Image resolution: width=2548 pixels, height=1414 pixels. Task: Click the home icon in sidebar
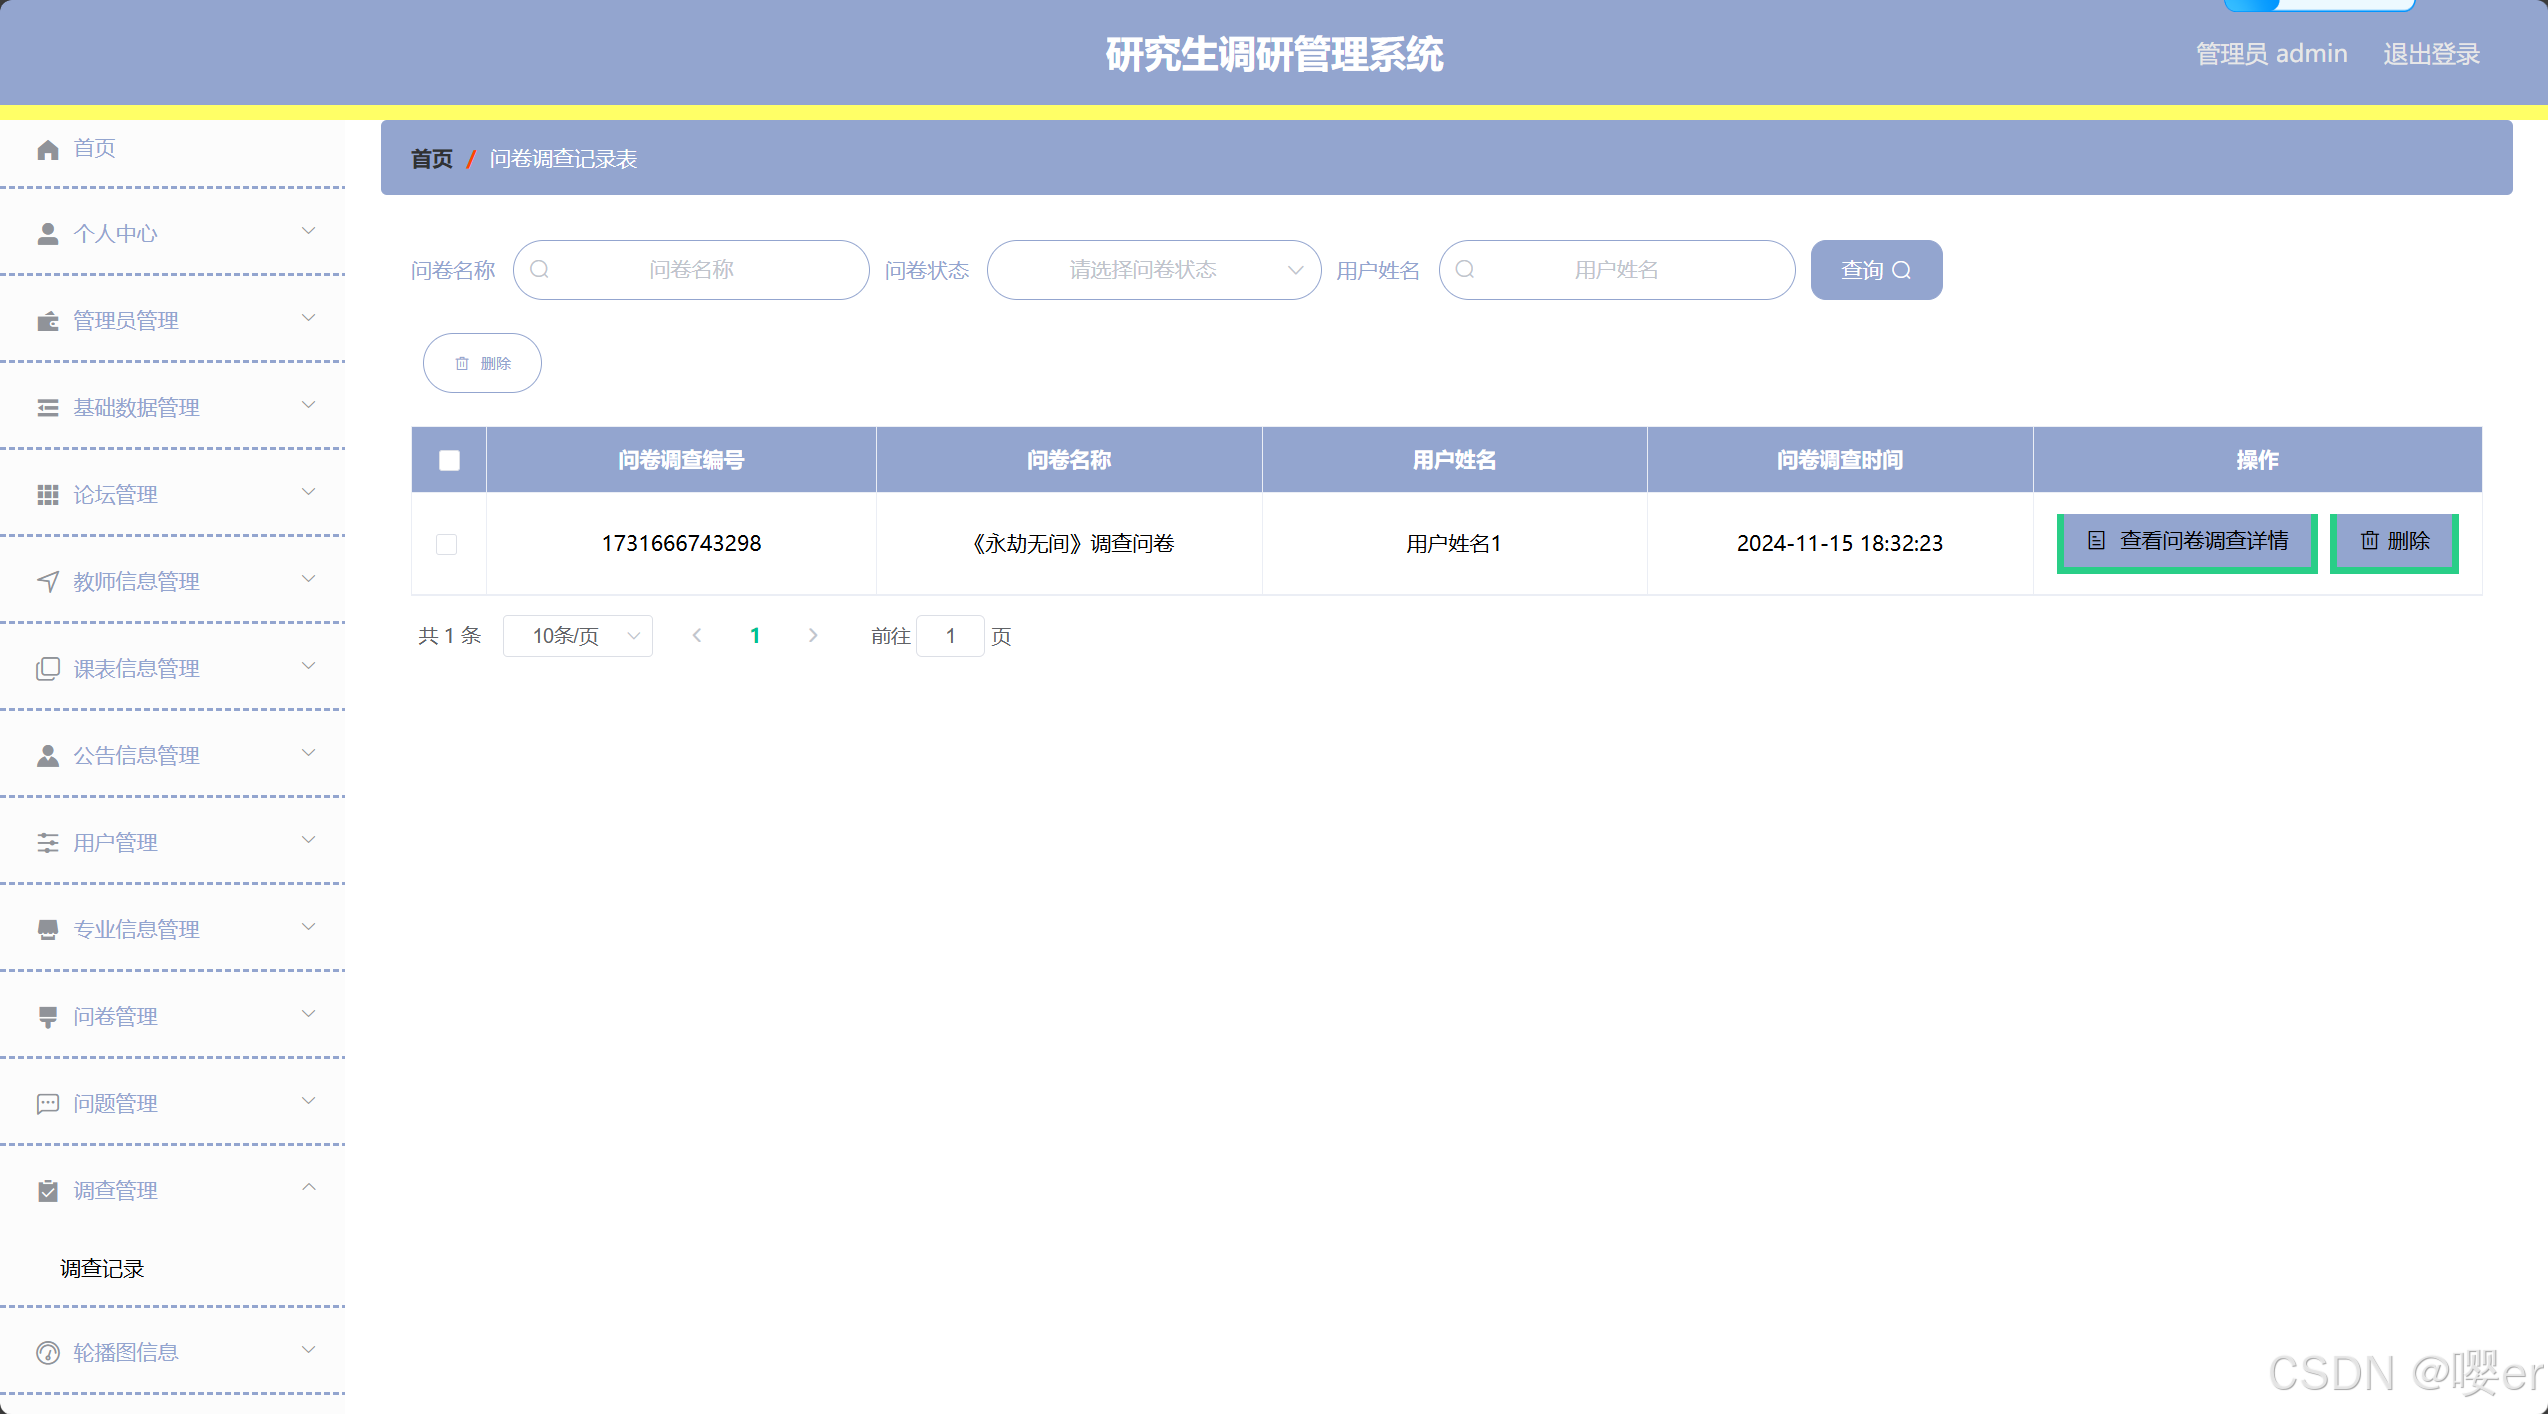[x=47, y=150]
